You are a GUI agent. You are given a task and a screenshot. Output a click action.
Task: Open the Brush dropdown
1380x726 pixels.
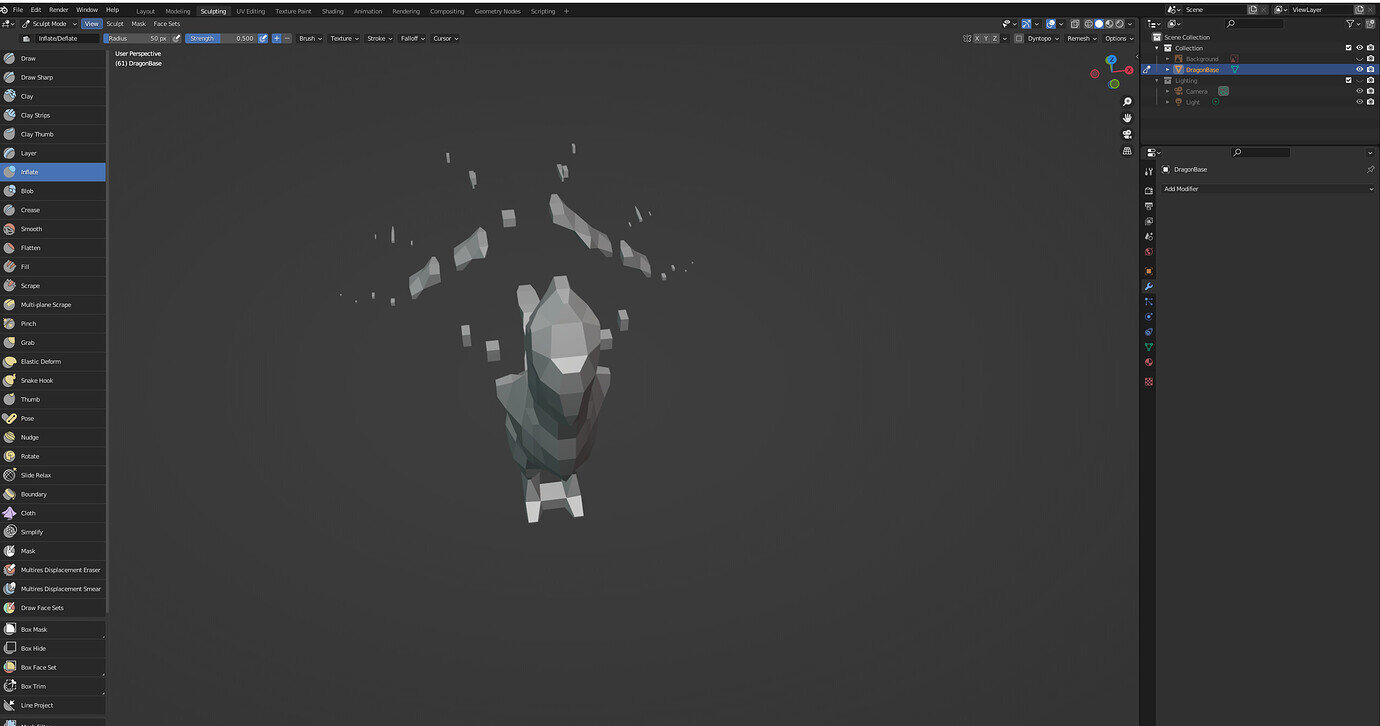coord(309,38)
